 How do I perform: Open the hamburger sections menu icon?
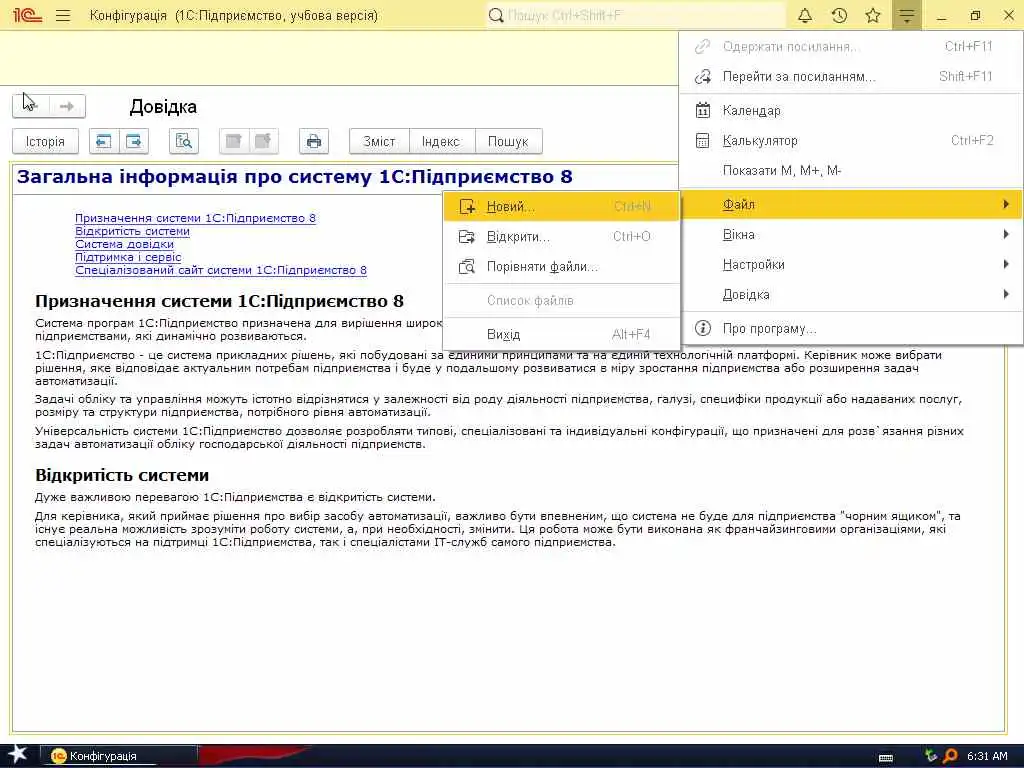(63, 15)
